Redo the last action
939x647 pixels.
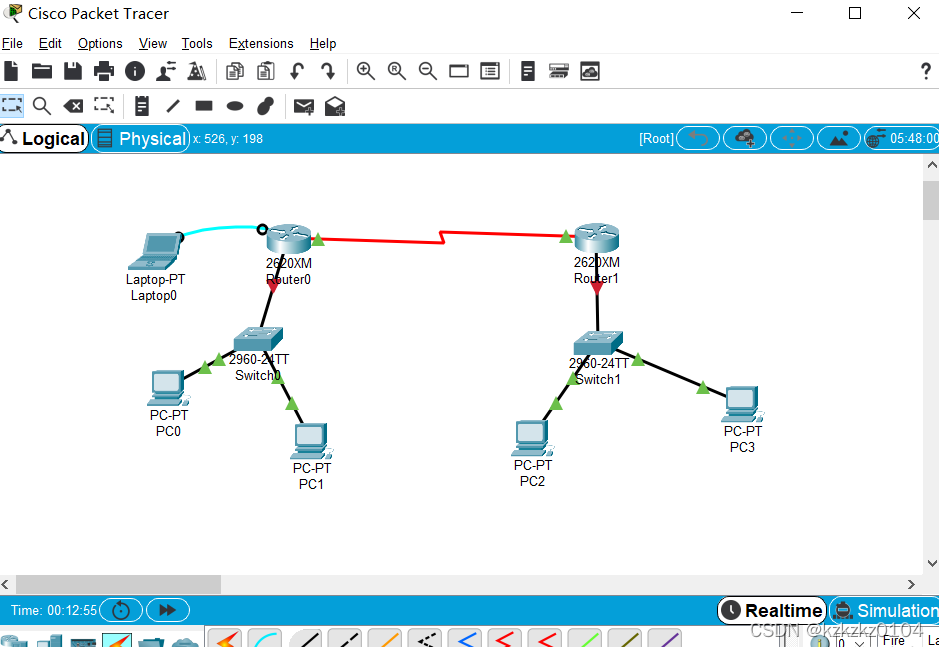click(328, 71)
